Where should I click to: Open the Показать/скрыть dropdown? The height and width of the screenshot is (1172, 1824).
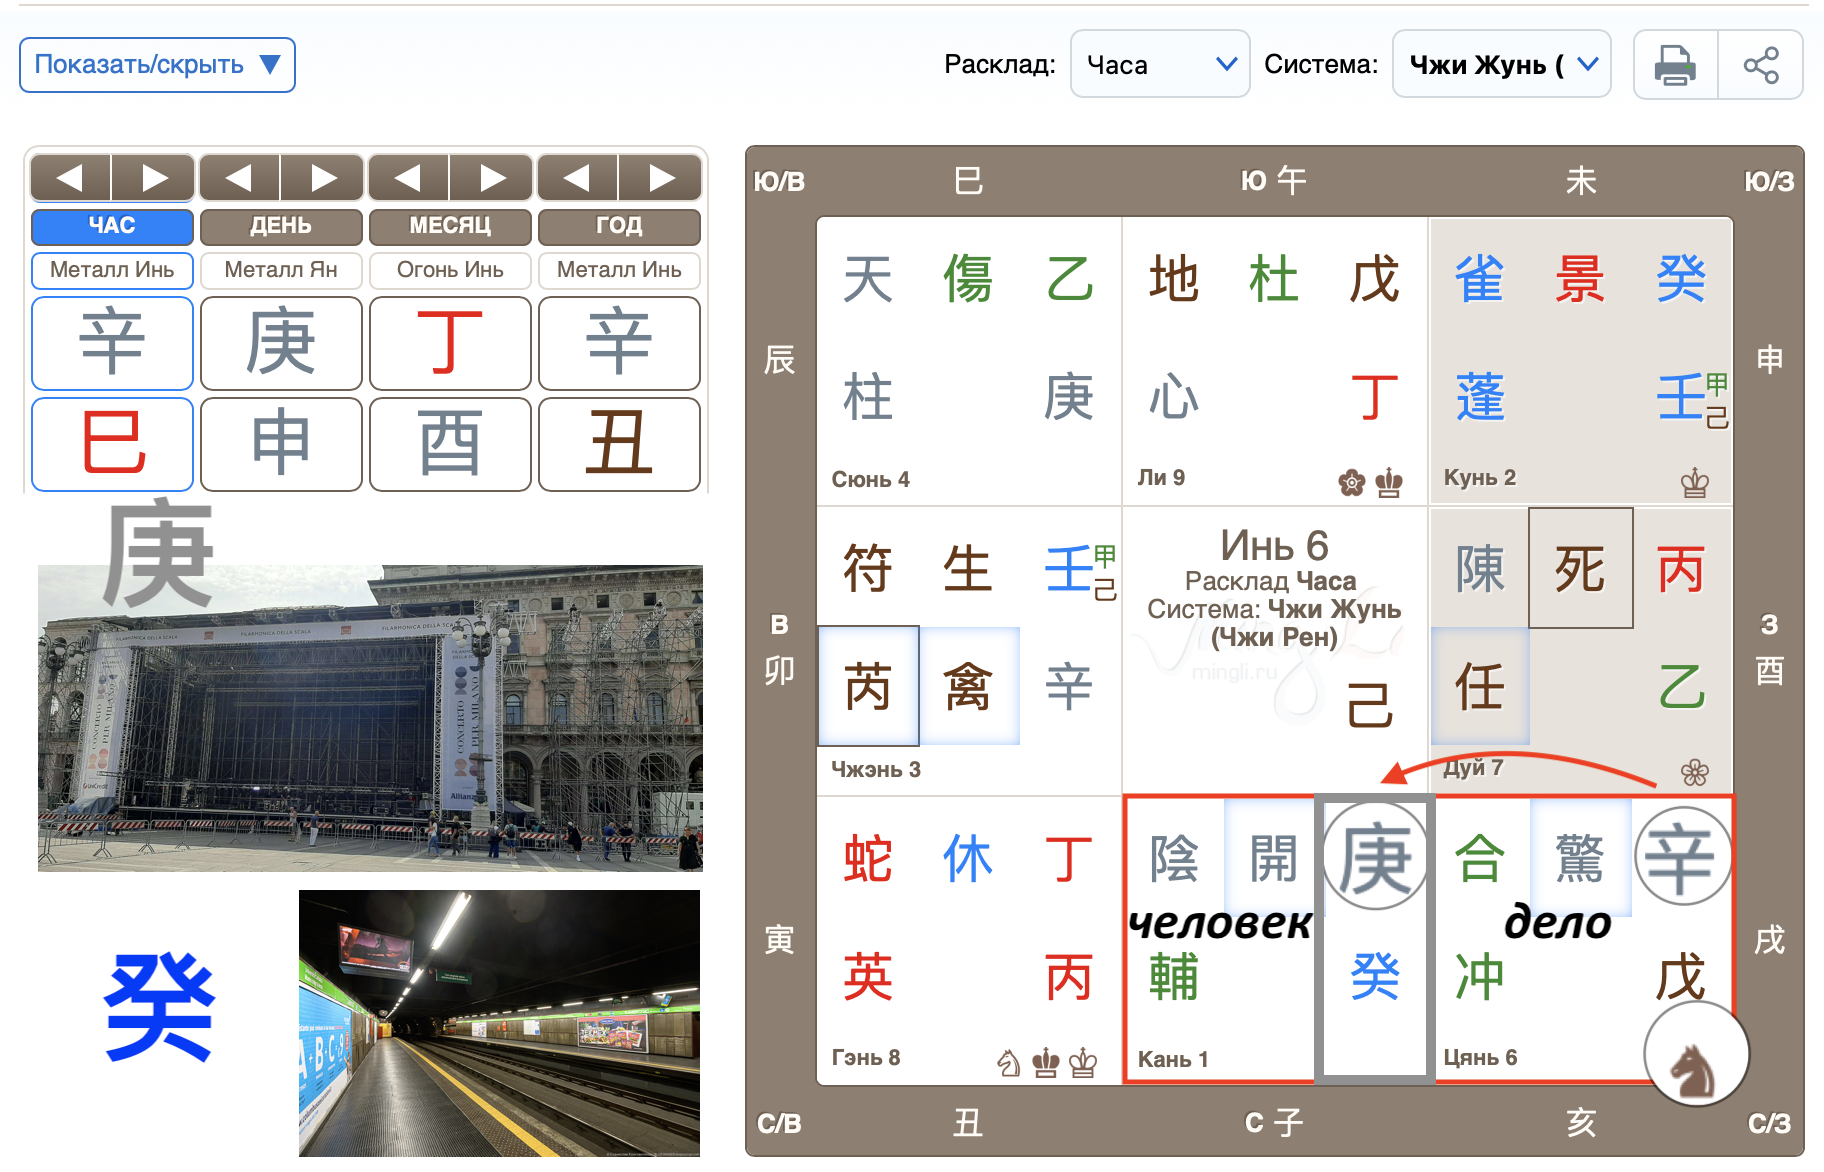(x=157, y=65)
